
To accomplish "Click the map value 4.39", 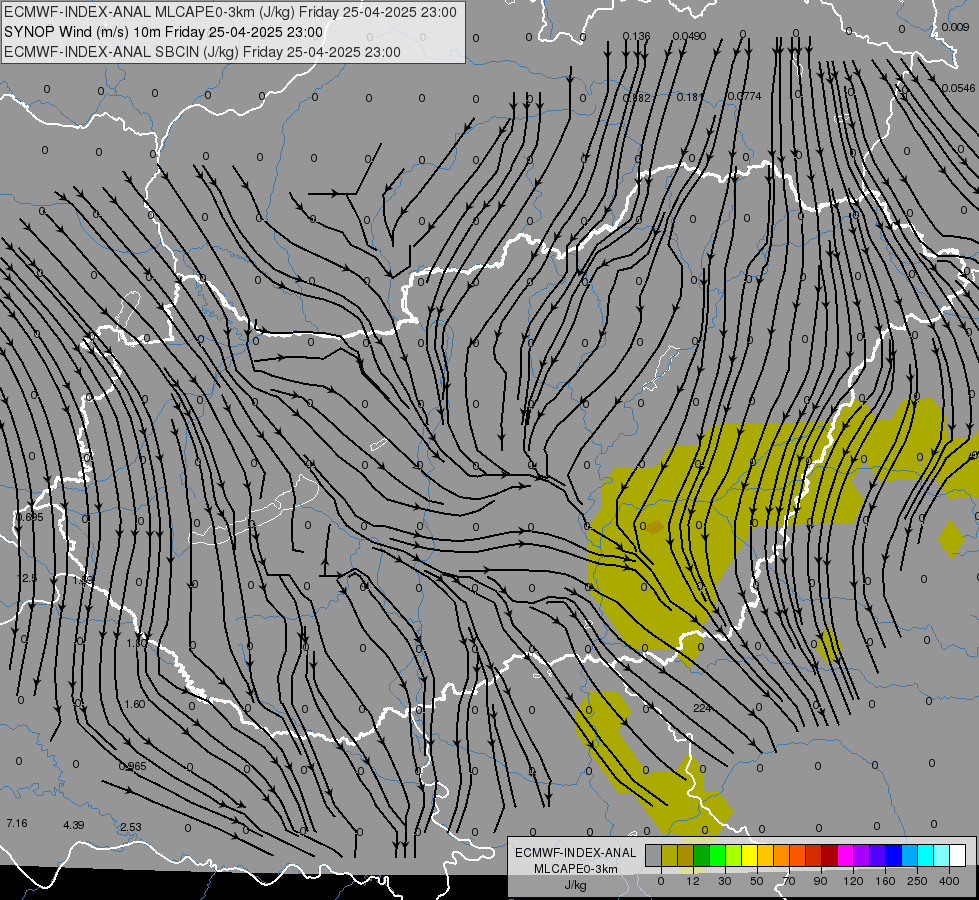I will coord(74,825).
